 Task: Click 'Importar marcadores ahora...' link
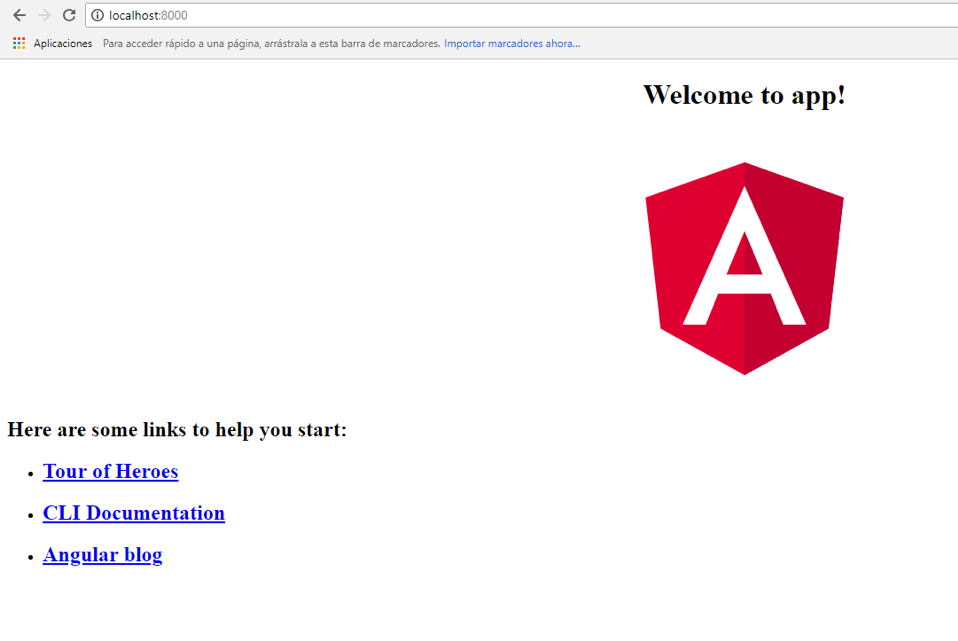[511, 43]
